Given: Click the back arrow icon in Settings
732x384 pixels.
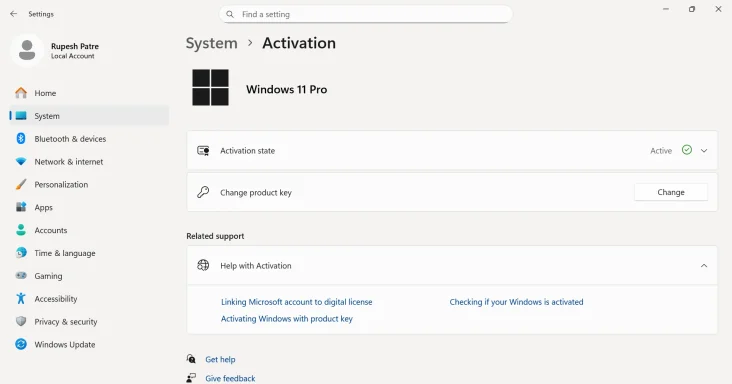Looking at the screenshot, I should coord(14,14).
